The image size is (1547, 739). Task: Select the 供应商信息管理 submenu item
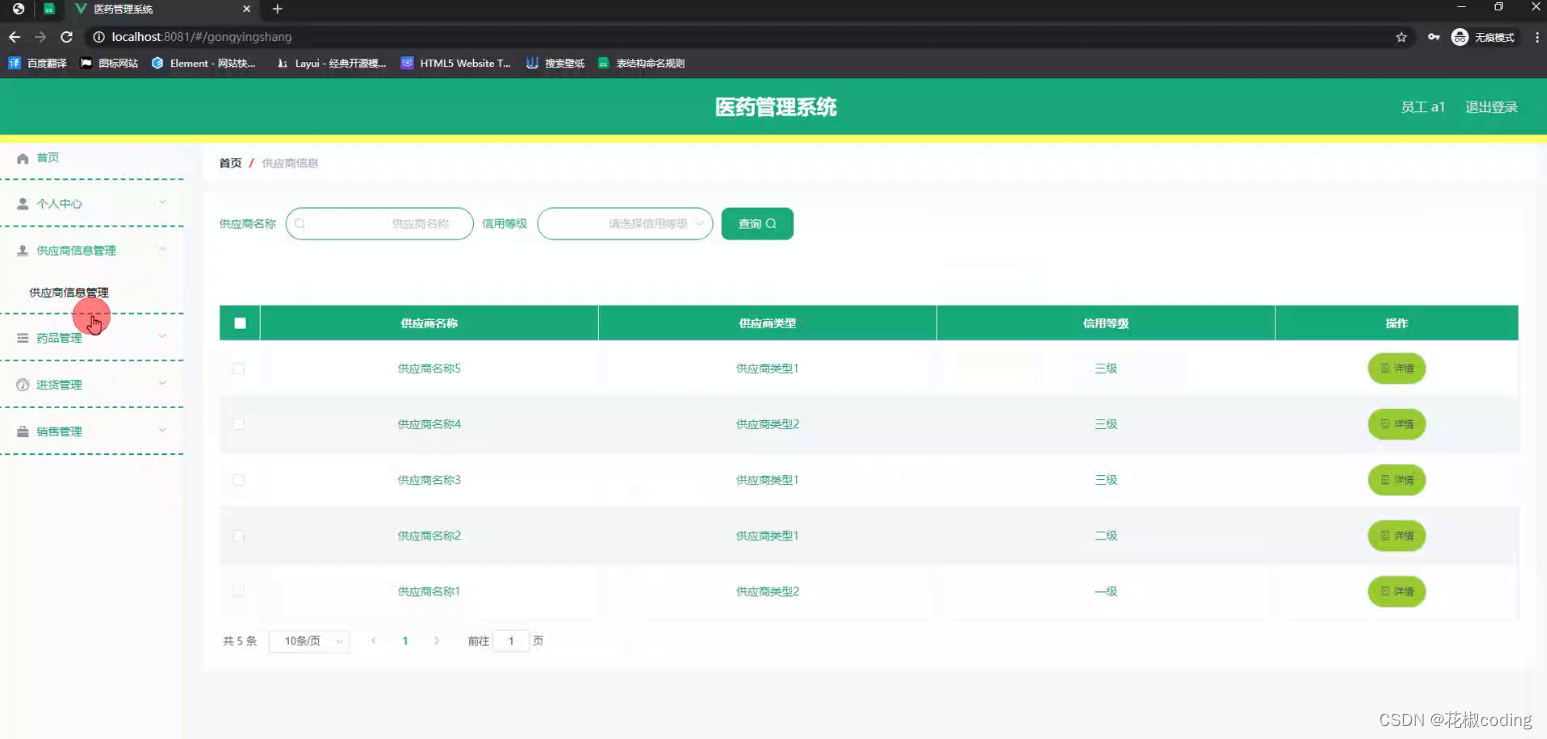click(69, 293)
